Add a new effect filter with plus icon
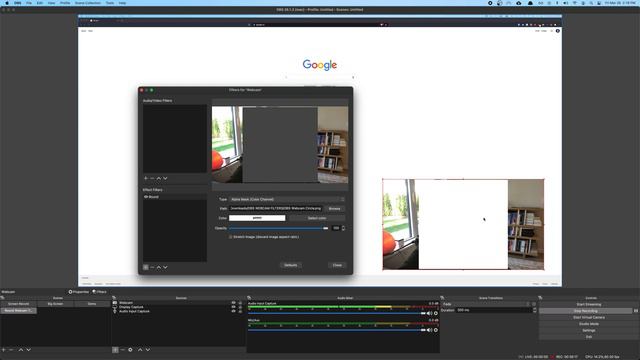The width and height of the screenshot is (640, 360). pos(146,267)
